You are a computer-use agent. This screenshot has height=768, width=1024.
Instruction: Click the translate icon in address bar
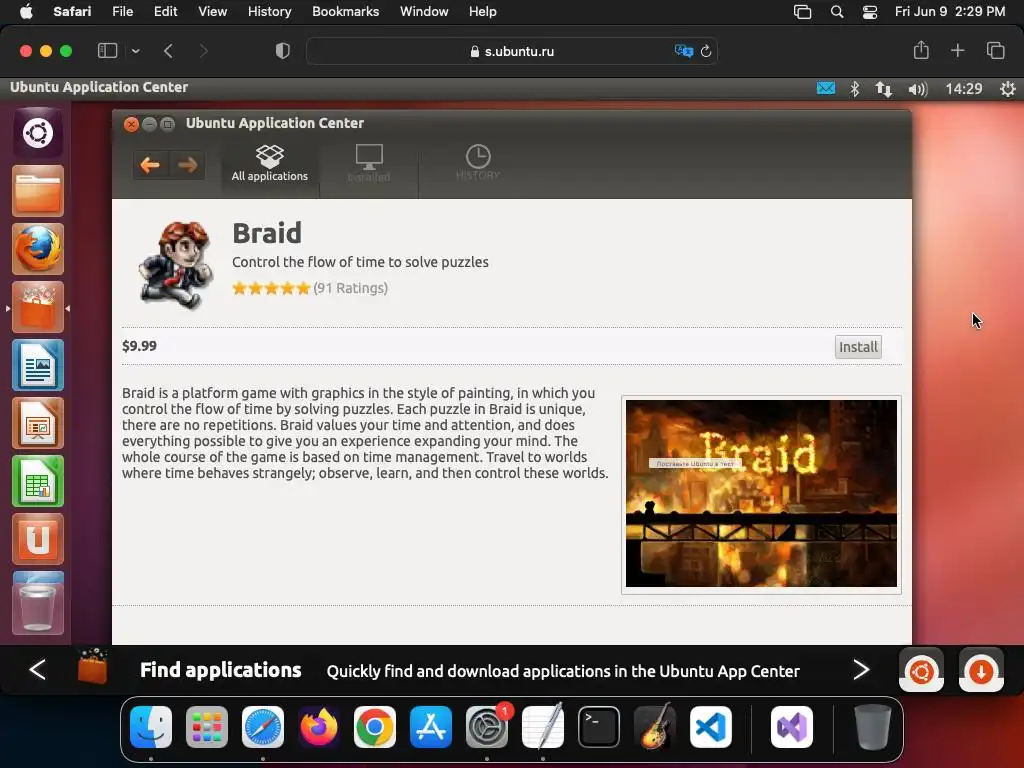click(x=683, y=51)
